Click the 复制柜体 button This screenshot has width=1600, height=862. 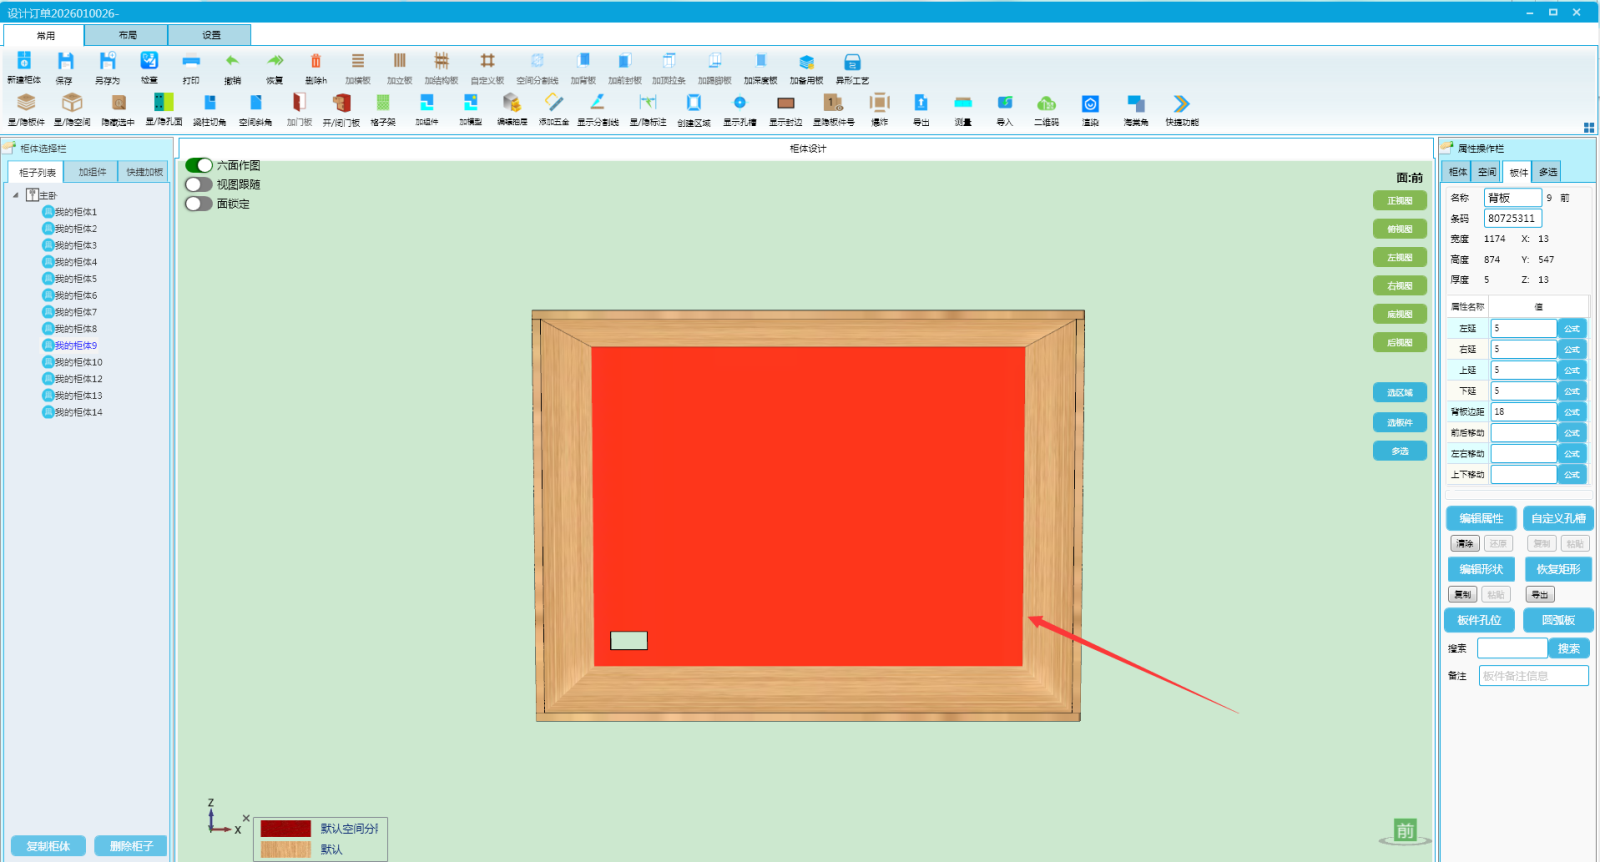pos(48,846)
